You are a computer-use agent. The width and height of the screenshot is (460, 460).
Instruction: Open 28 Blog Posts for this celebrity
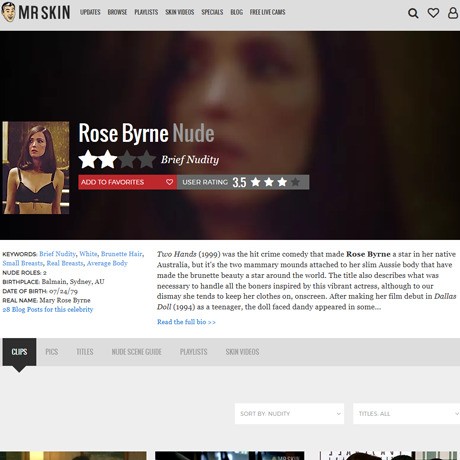[x=48, y=310]
